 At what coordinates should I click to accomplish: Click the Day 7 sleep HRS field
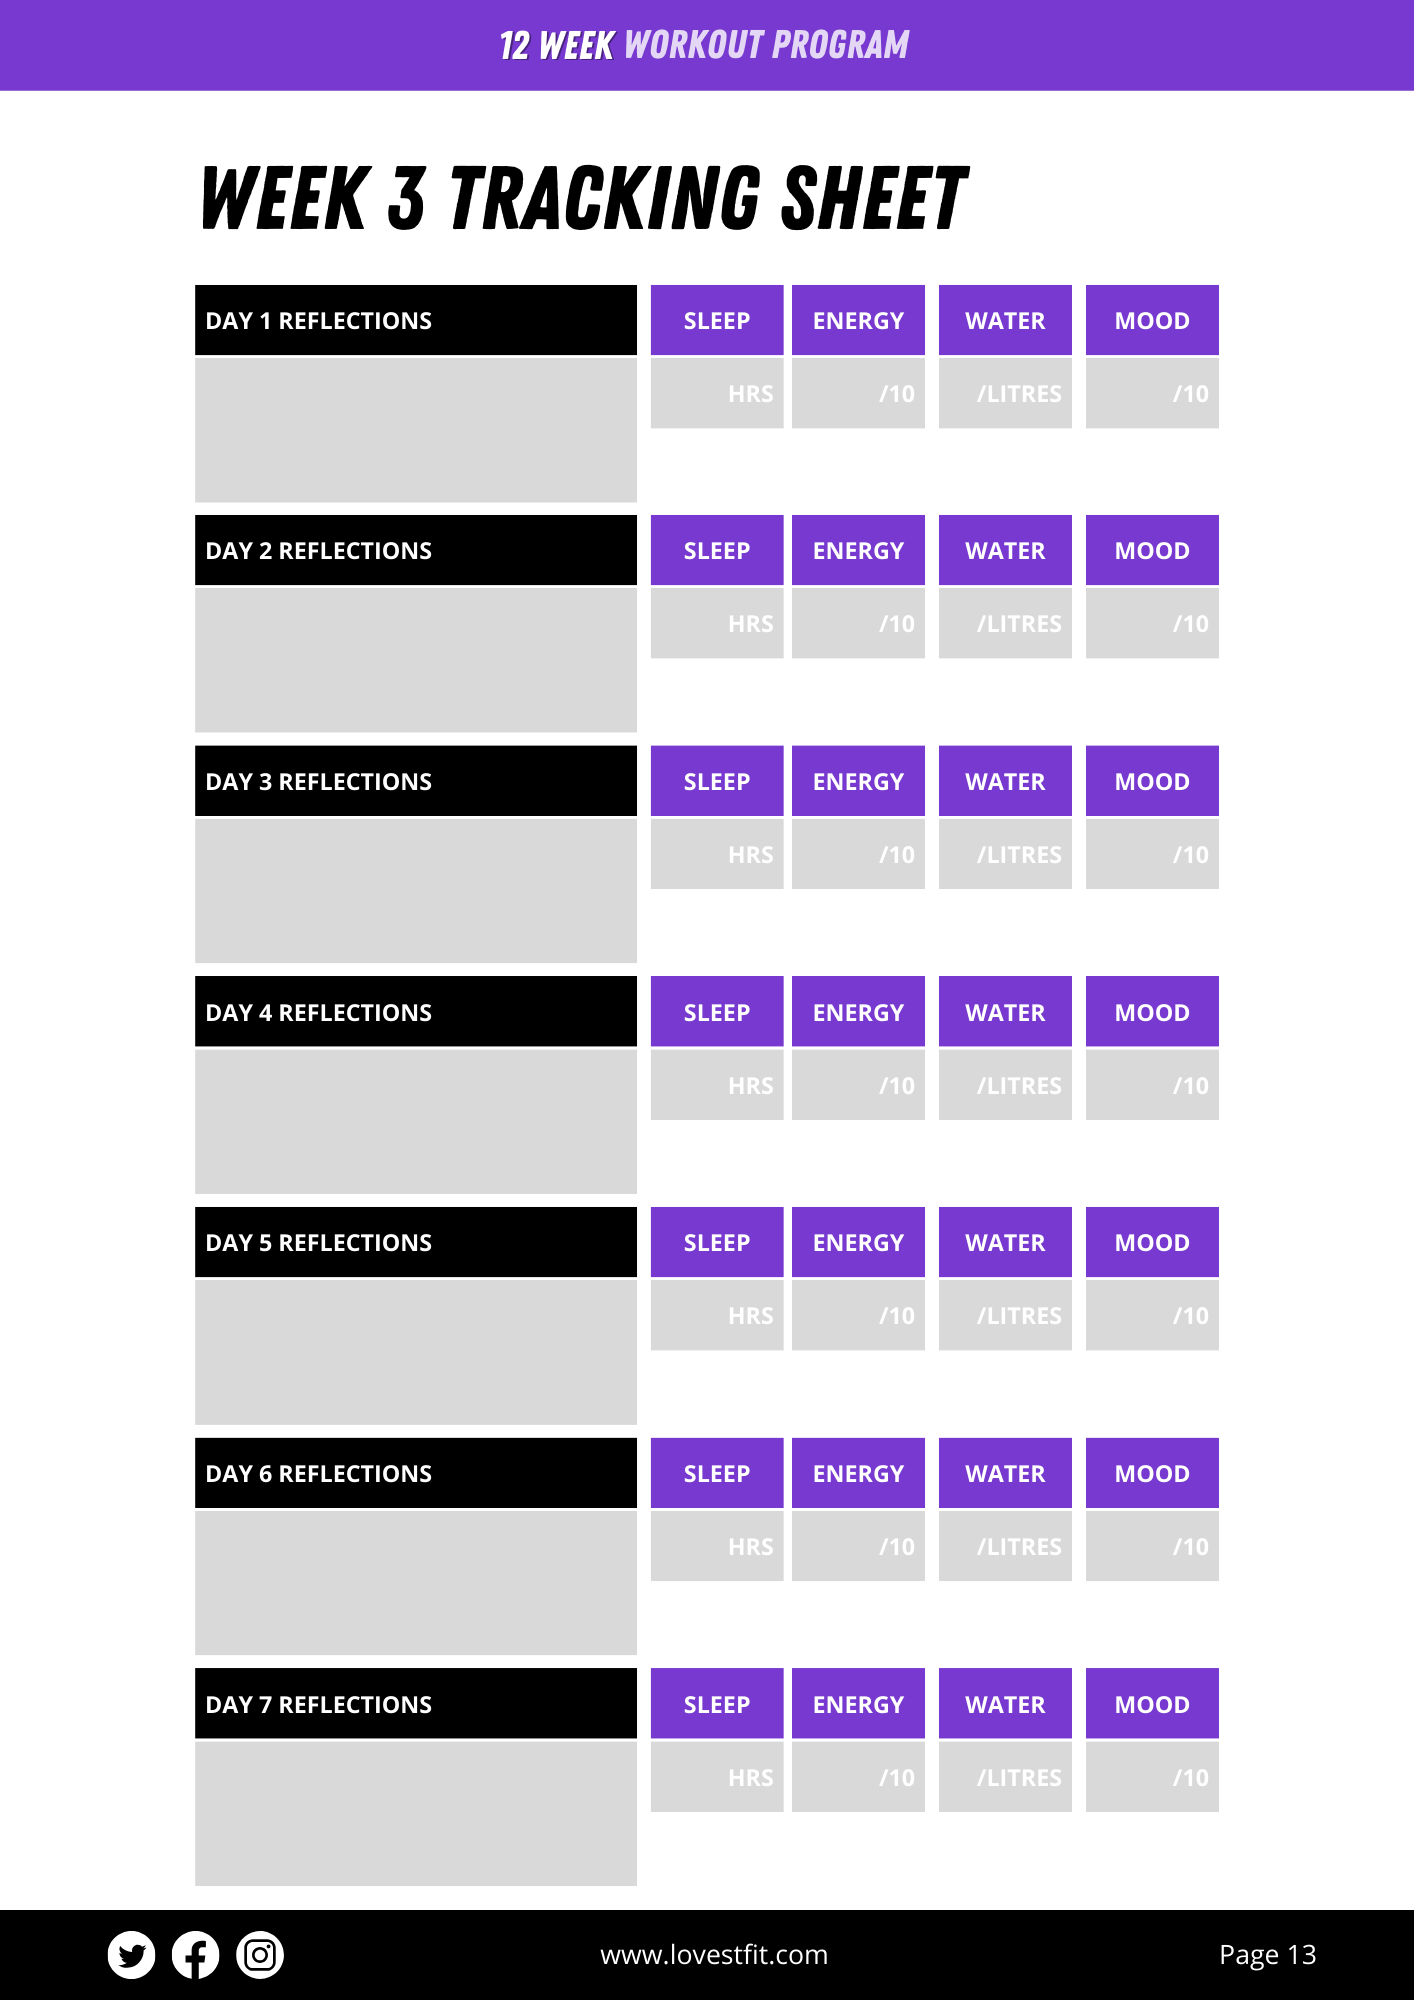717,1778
